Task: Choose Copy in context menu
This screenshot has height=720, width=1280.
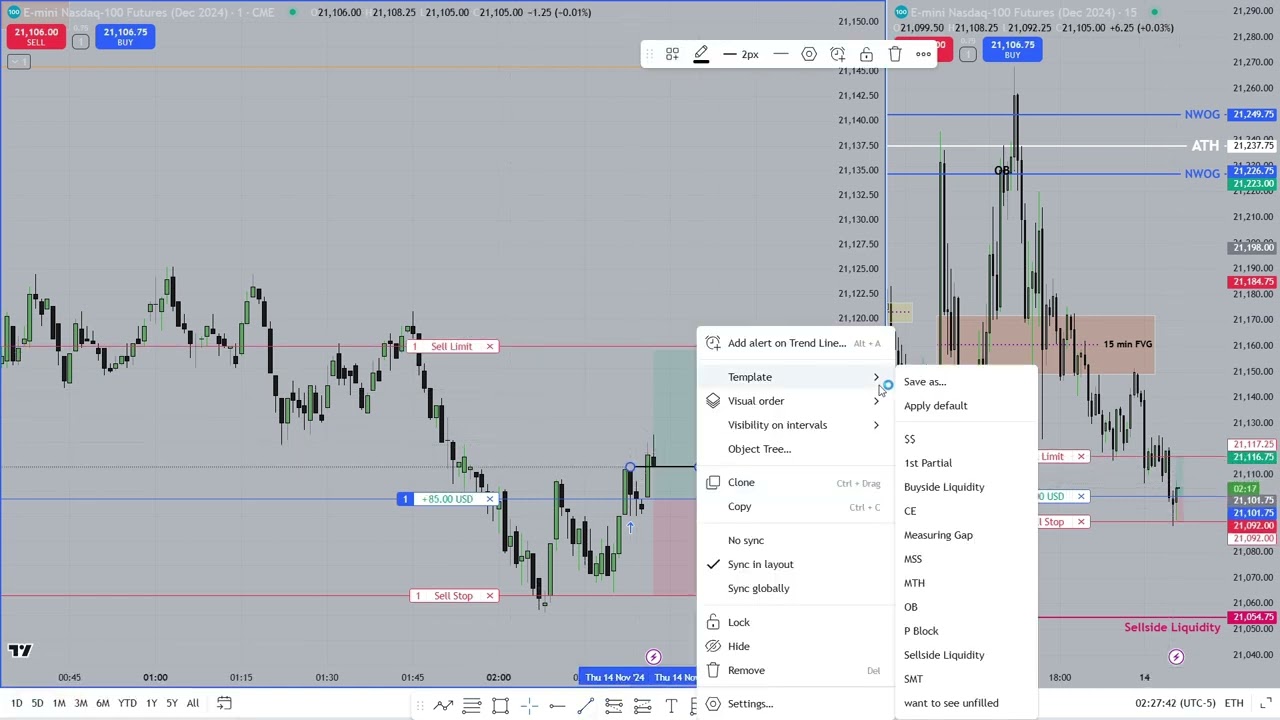Action: [795, 507]
